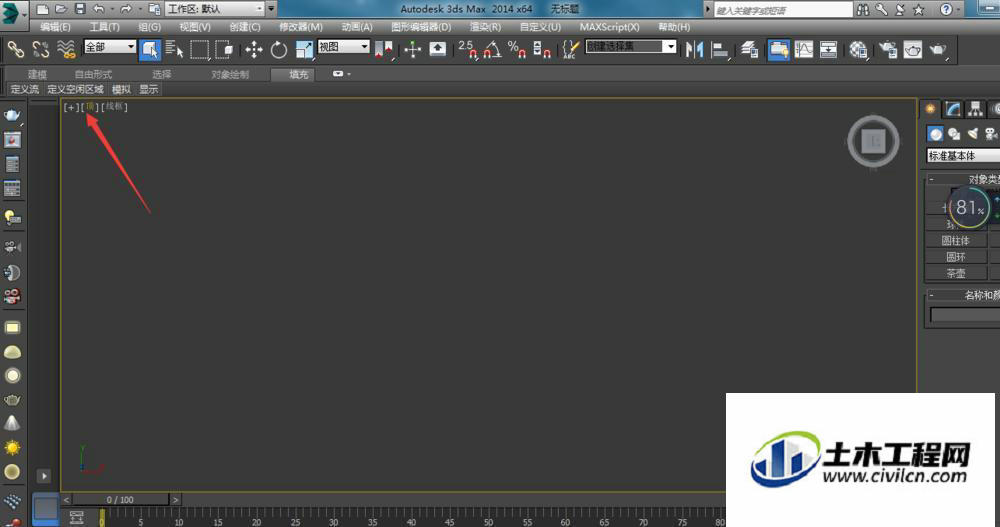This screenshot has width=1000, height=527.
Task: Click the Align tool icon
Action: [x=719, y=49]
